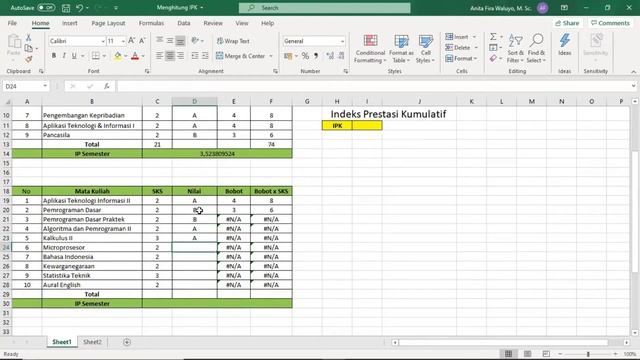The height and width of the screenshot is (360, 640).
Task: Click Merge & Center button
Action: coord(241,56)
